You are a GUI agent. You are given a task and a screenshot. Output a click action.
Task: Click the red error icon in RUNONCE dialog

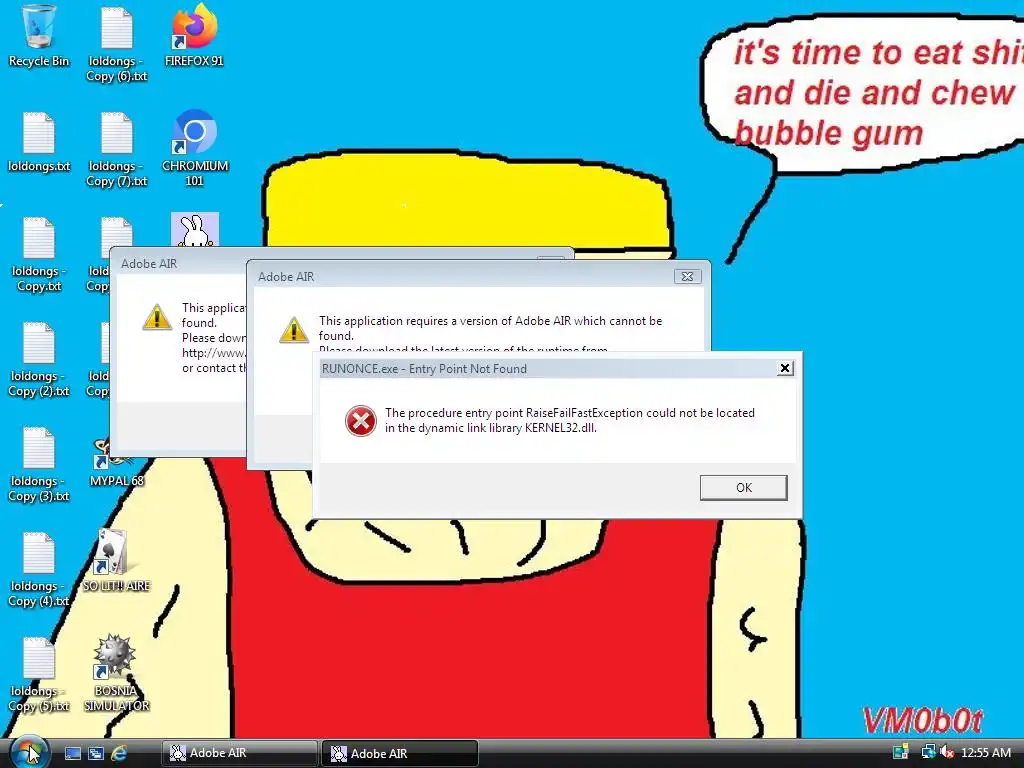[360, 421]
